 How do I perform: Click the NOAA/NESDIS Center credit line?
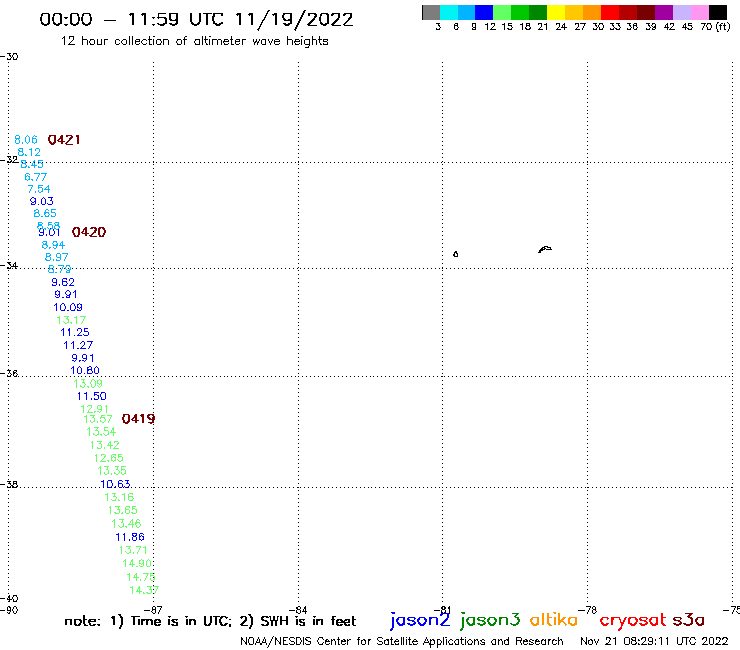click(x=402, y=641)
